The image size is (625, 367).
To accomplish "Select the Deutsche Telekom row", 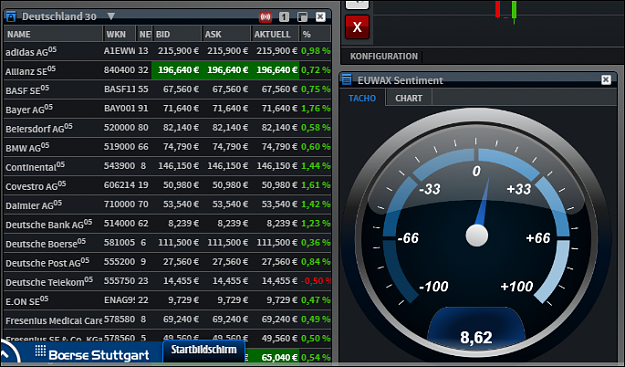I will [167, 281].
